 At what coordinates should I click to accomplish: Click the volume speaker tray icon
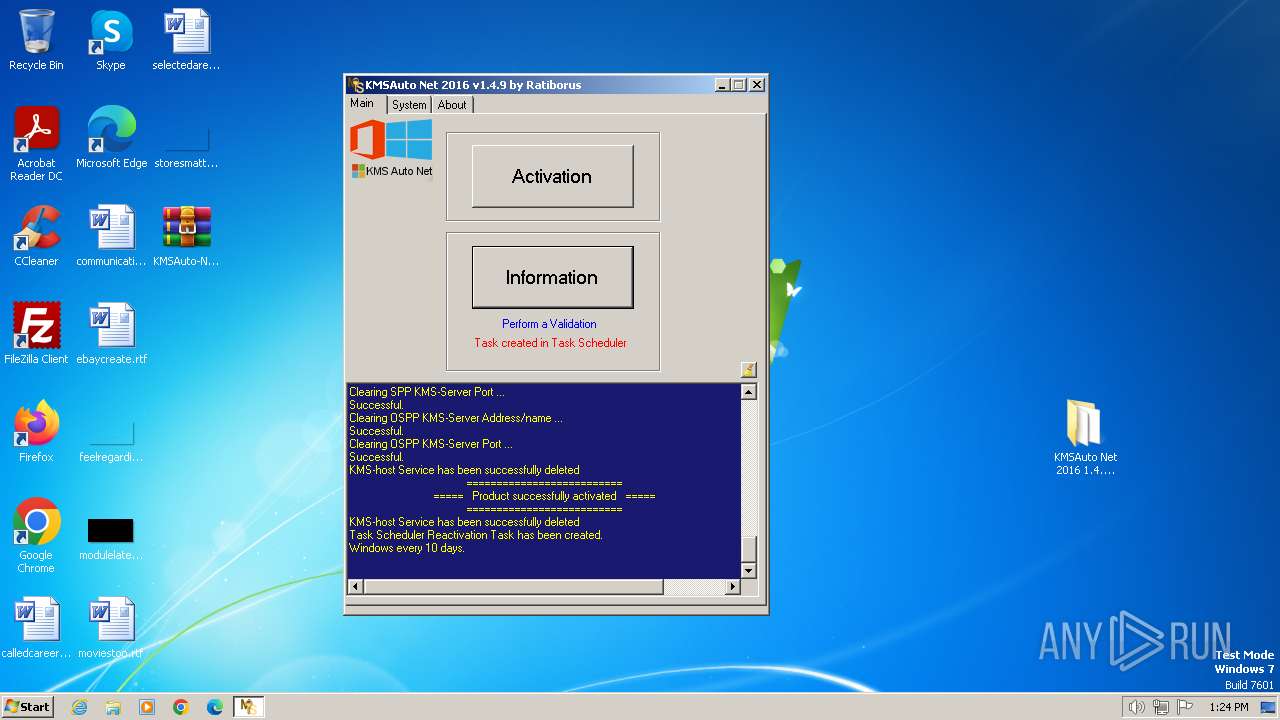click(1136, 707)
